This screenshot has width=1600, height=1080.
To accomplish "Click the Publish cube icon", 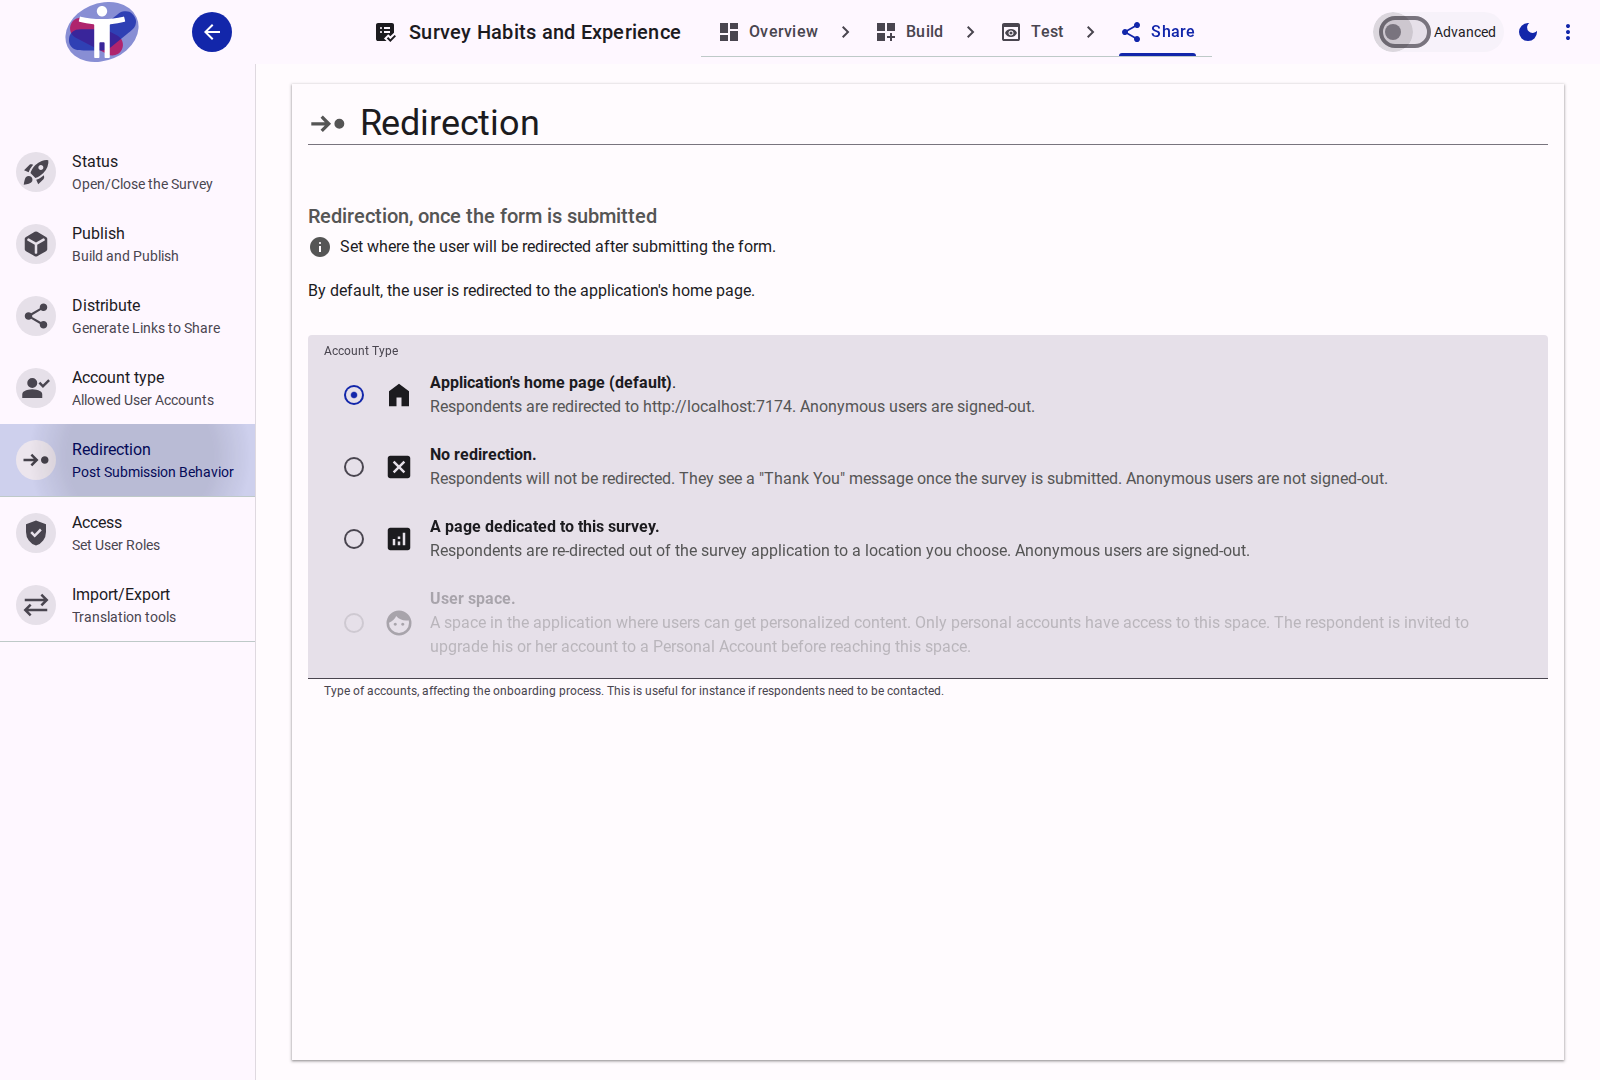I will [36, 244].
